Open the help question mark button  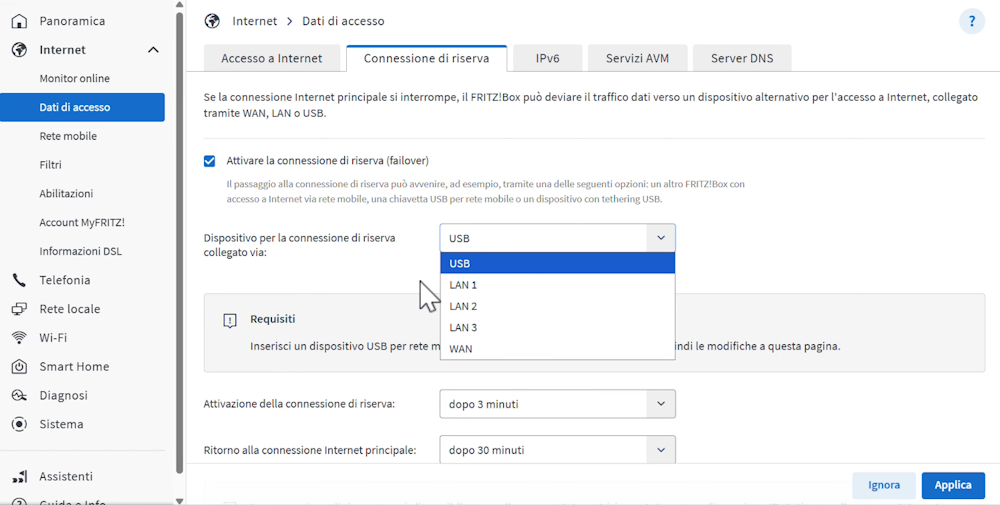click(x=971, y=21)
